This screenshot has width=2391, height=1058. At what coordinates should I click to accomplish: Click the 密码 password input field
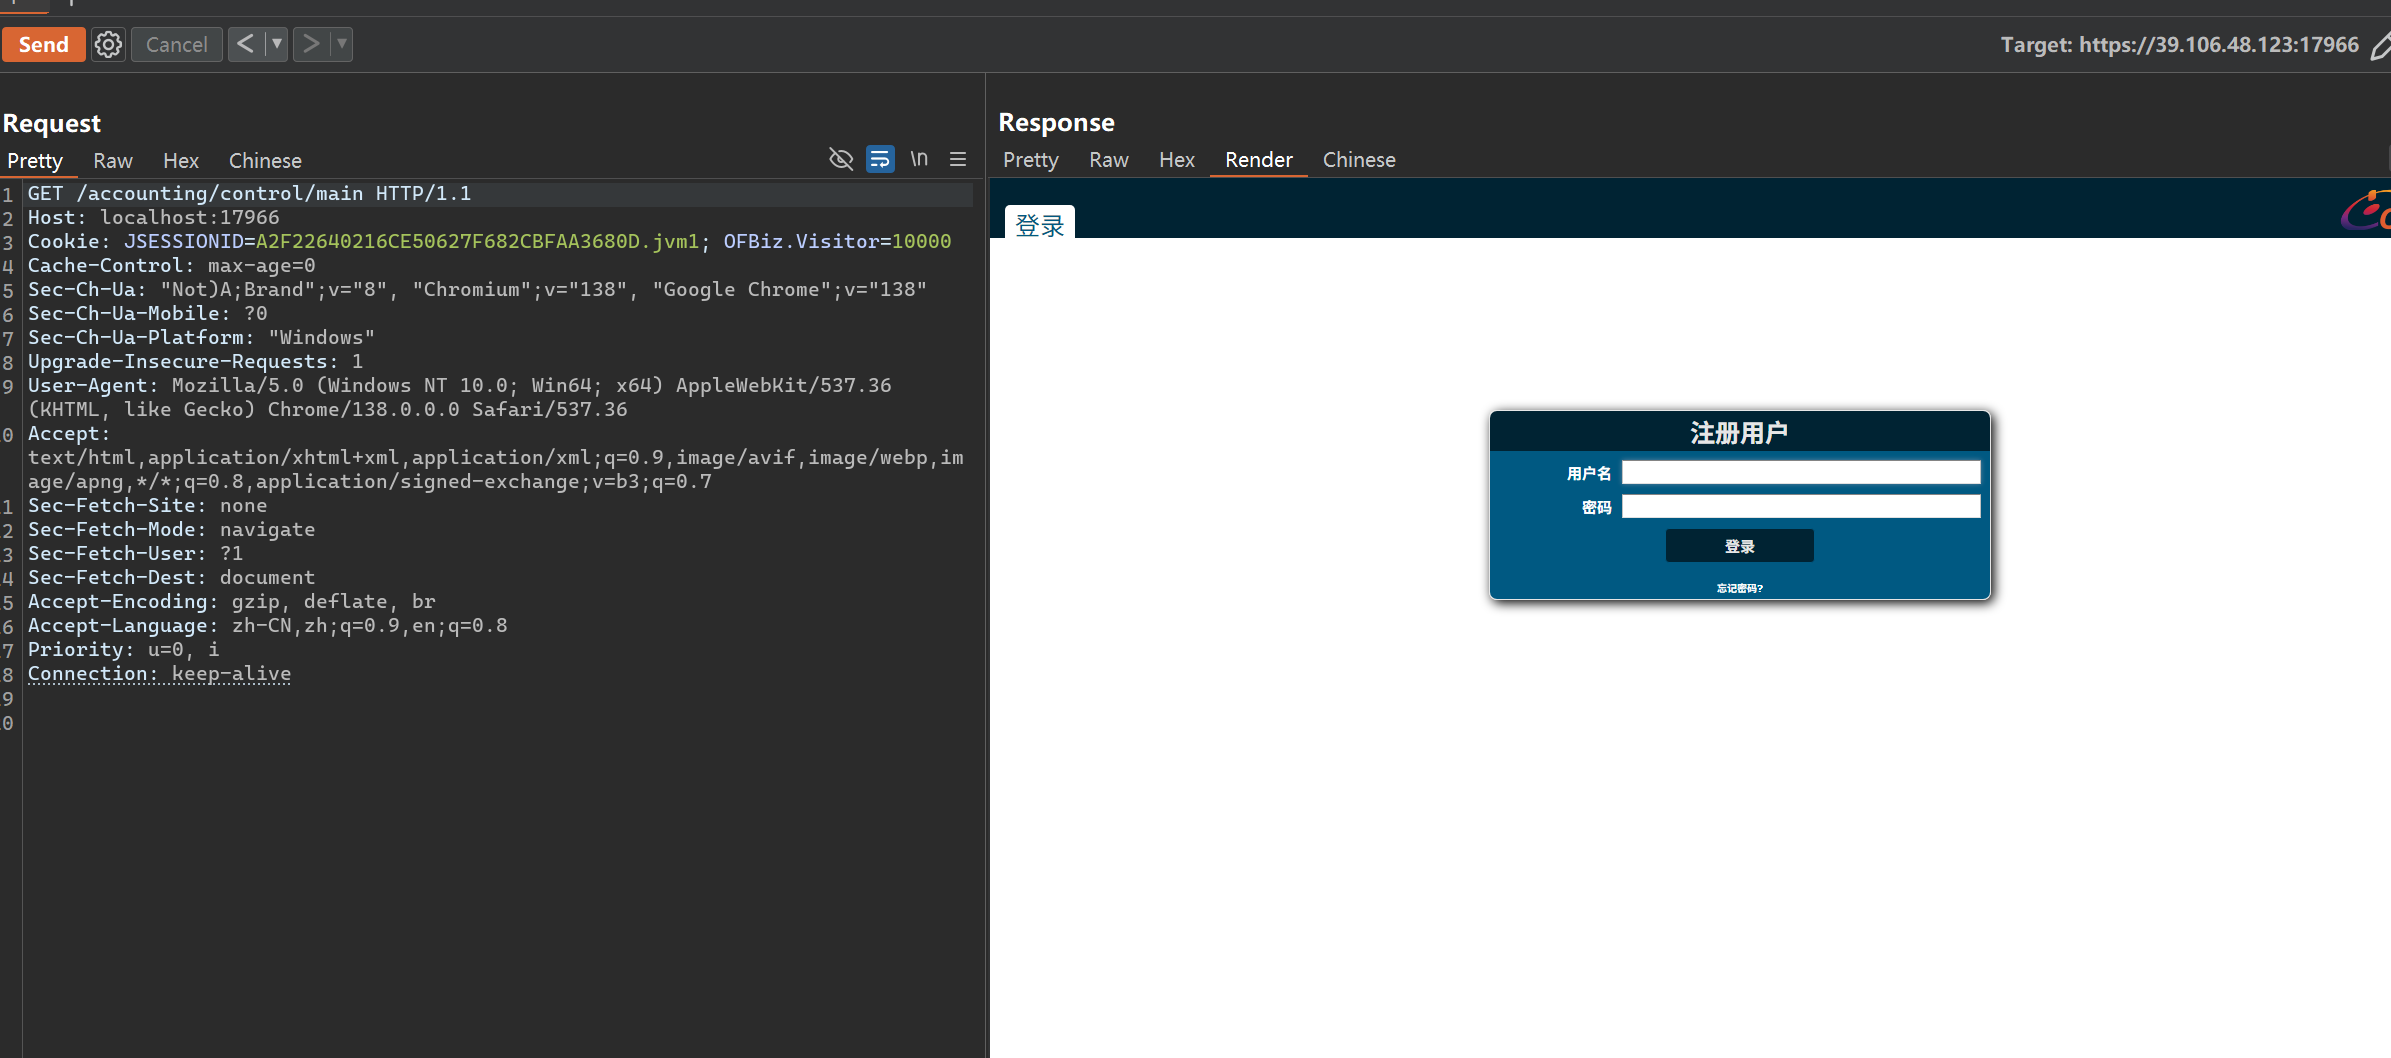[1800, 507]
